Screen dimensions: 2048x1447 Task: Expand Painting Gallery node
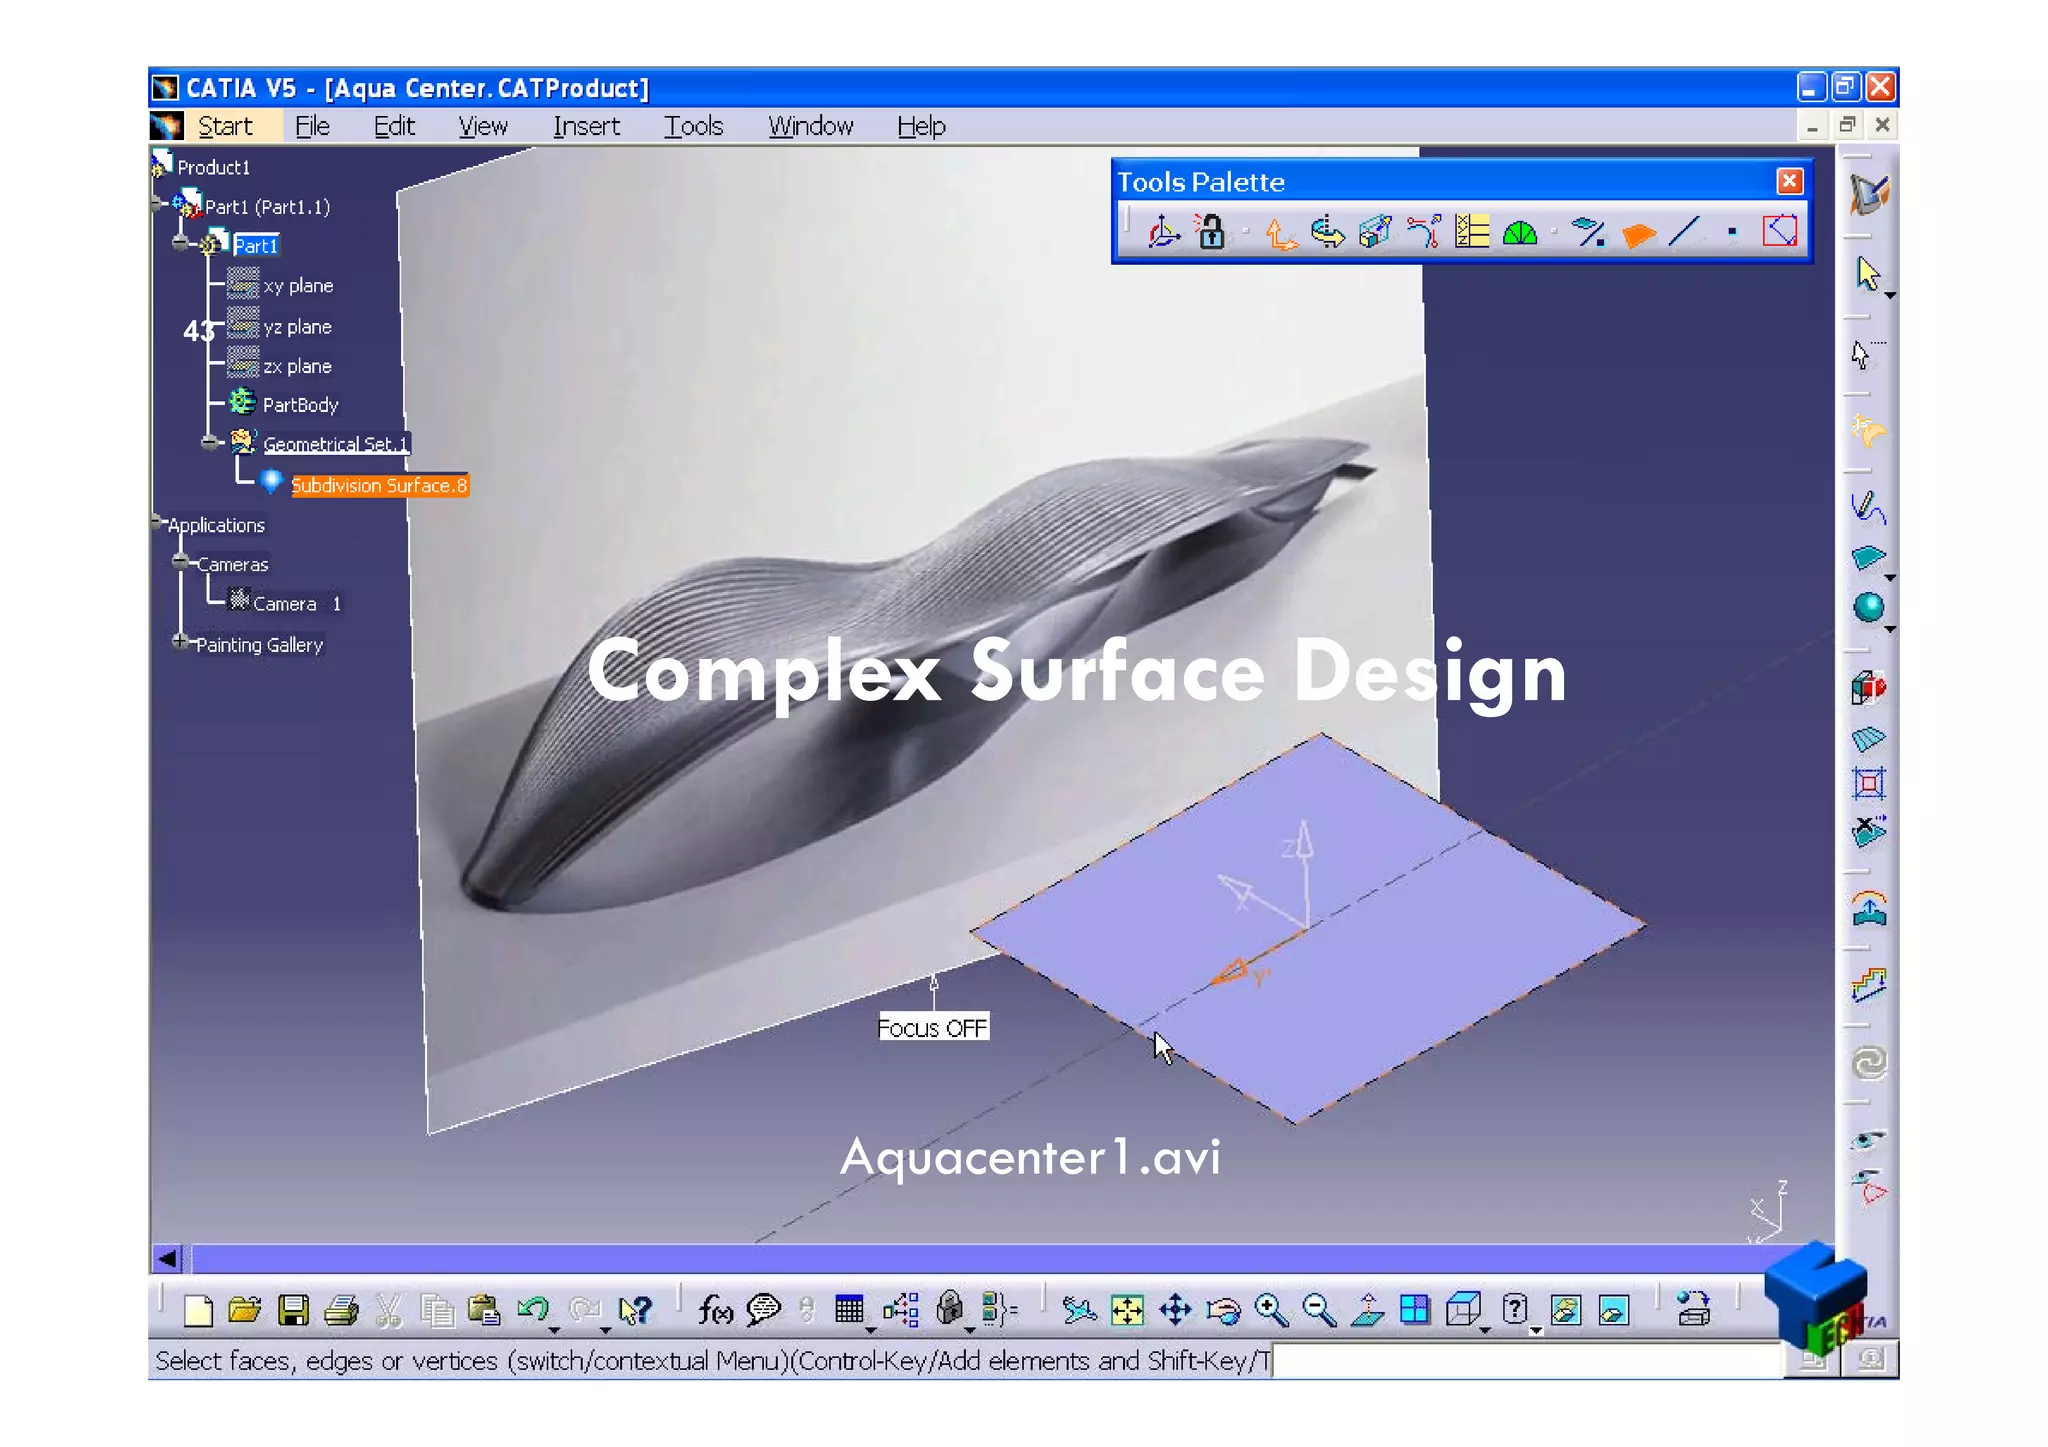tap(180, 642)
